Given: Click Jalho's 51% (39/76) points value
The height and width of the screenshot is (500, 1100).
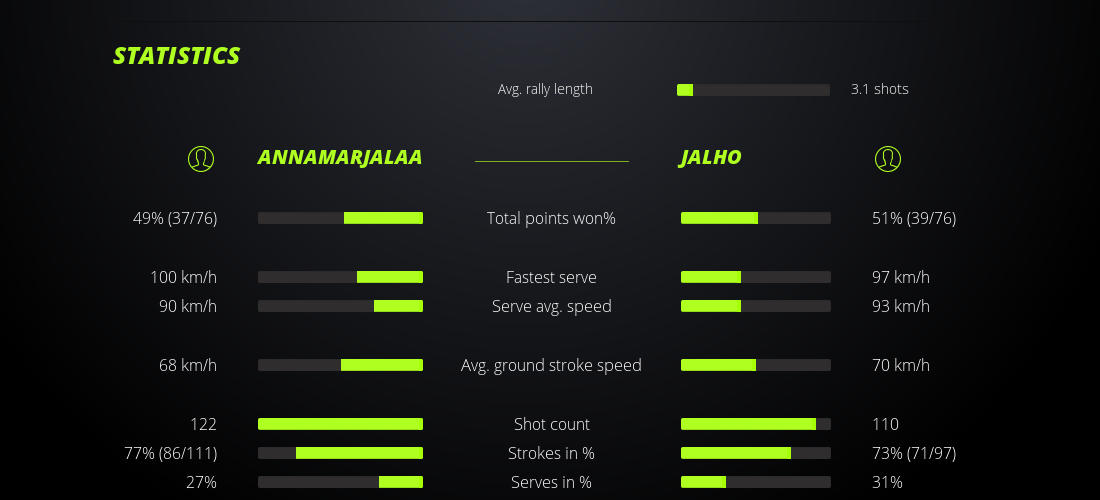Looking at the screenshot, I should point(913,218).
